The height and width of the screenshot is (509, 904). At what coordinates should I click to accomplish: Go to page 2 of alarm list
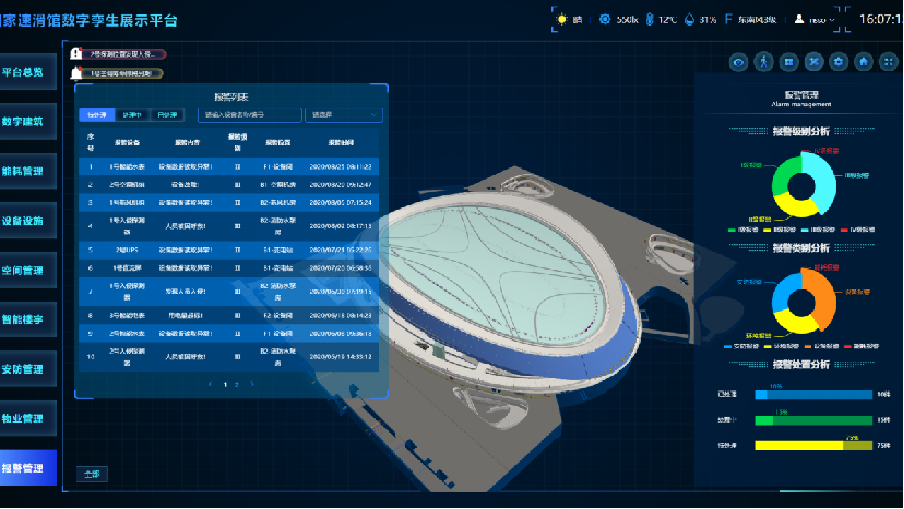pyautogui.click(x=237, y=384)
